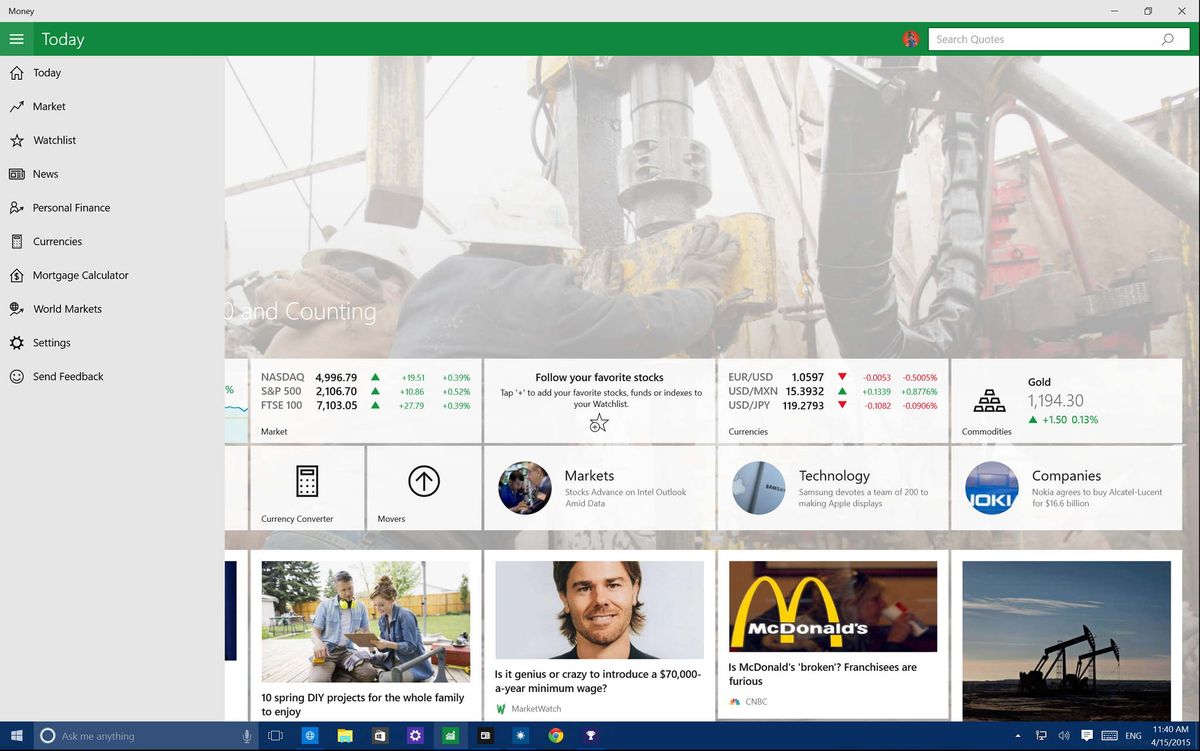Image resolution: width=1200 pixels, height=751 pixels.
Task: Open the Currency Converter tool
Action: [x=309, y=487]
